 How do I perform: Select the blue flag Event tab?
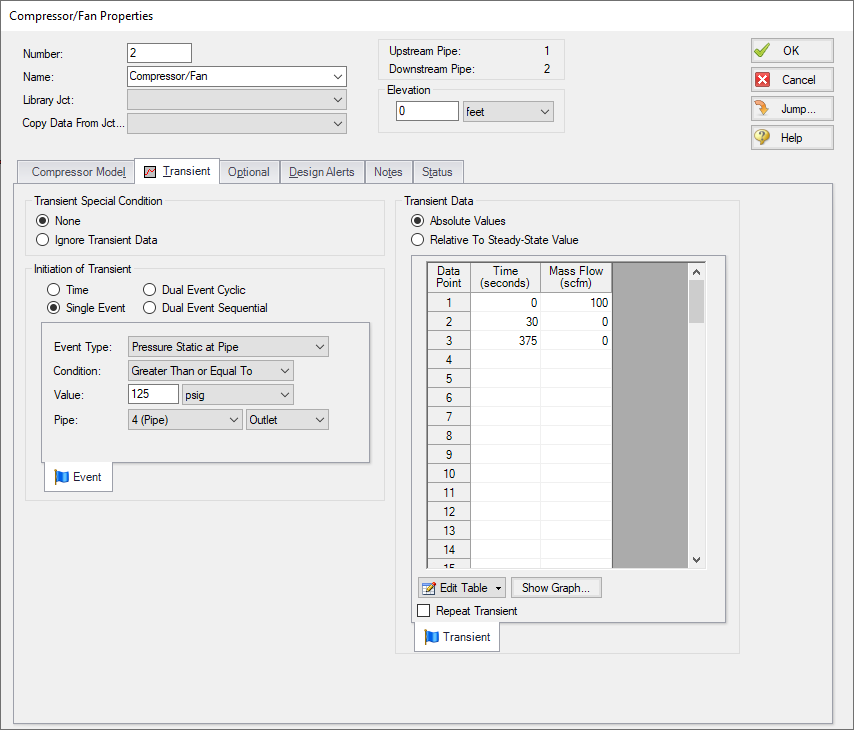[78, 477]
